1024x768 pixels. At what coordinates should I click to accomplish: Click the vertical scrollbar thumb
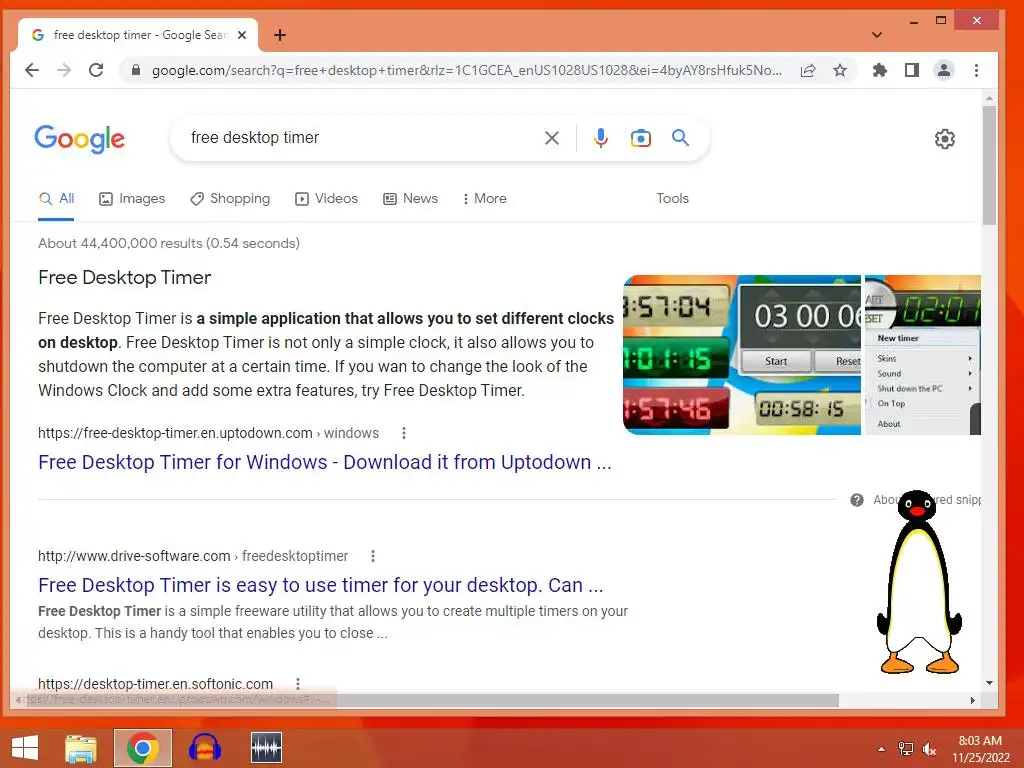click(x=989, y=166)
